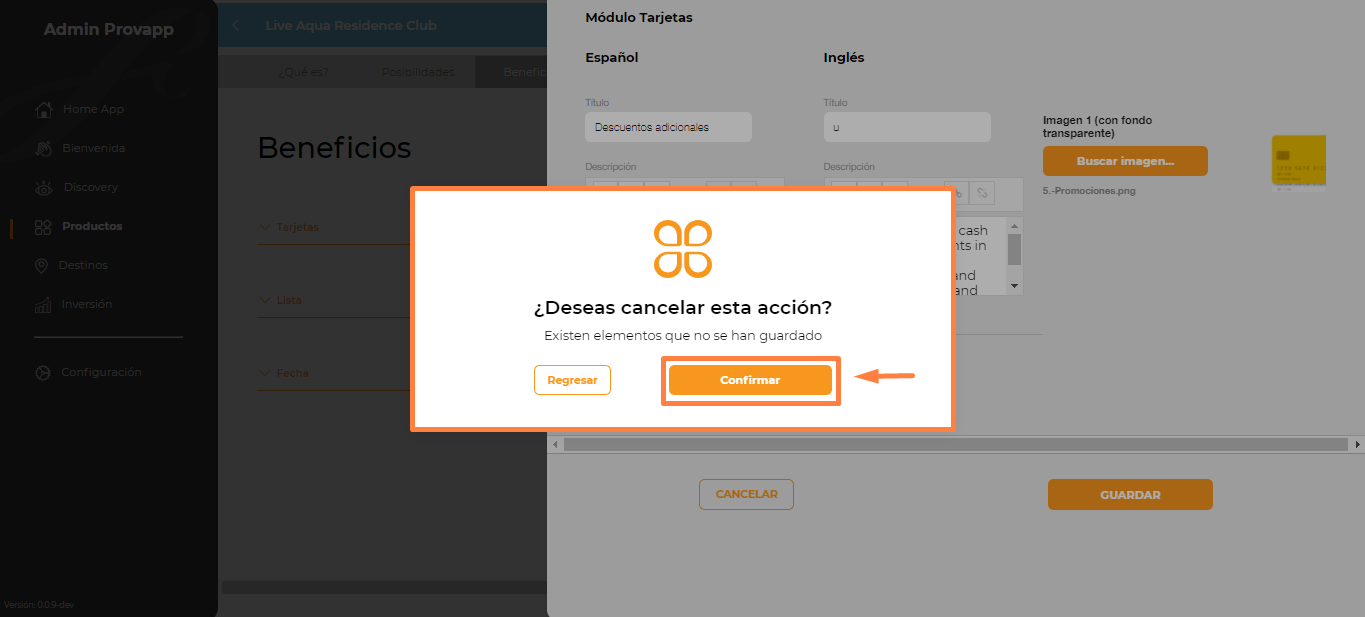Confirm cancelling the action

pos(750,380)
